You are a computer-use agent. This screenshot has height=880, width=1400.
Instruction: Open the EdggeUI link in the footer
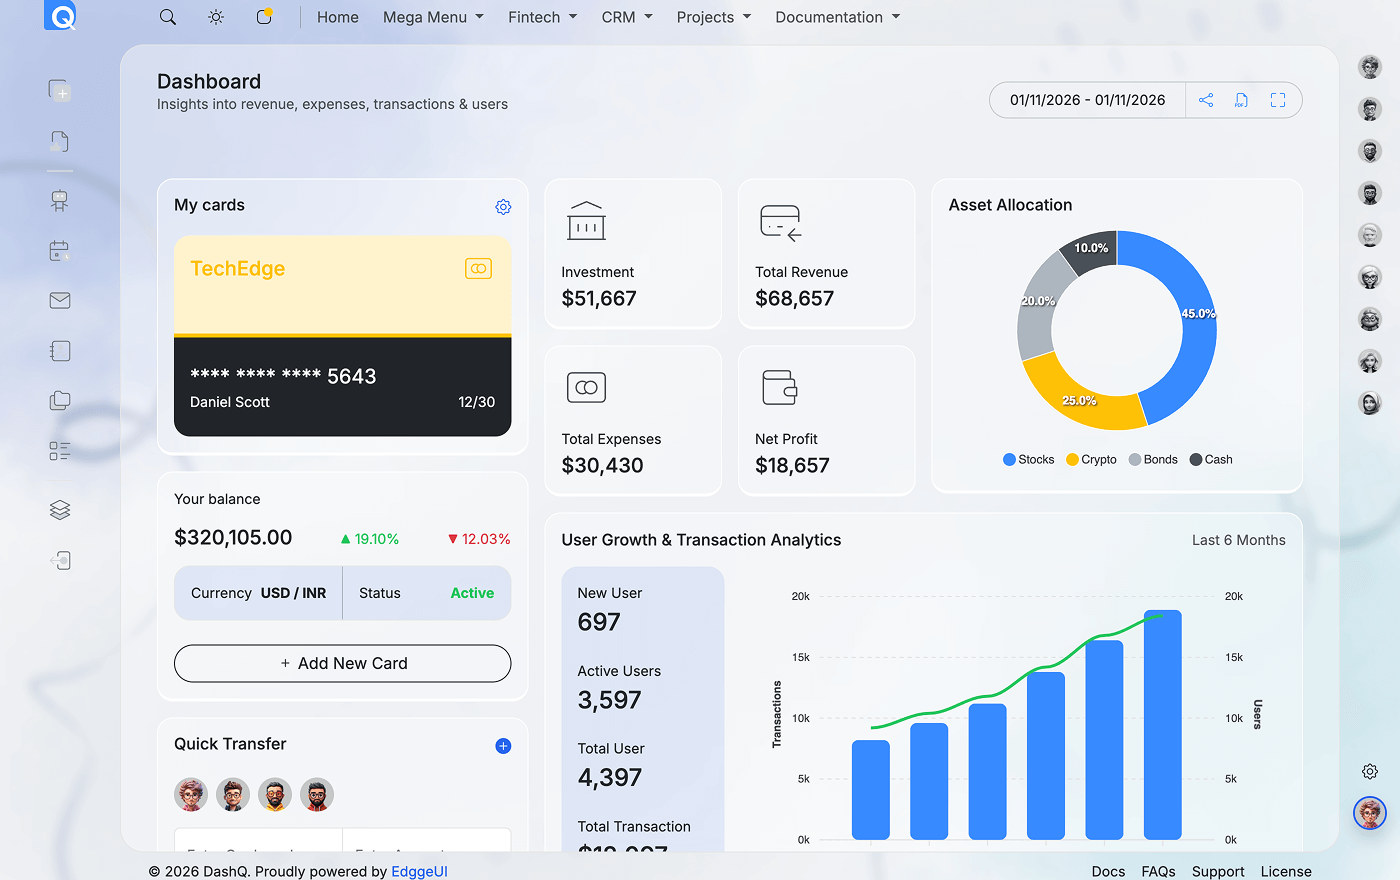tap(419, 871)
